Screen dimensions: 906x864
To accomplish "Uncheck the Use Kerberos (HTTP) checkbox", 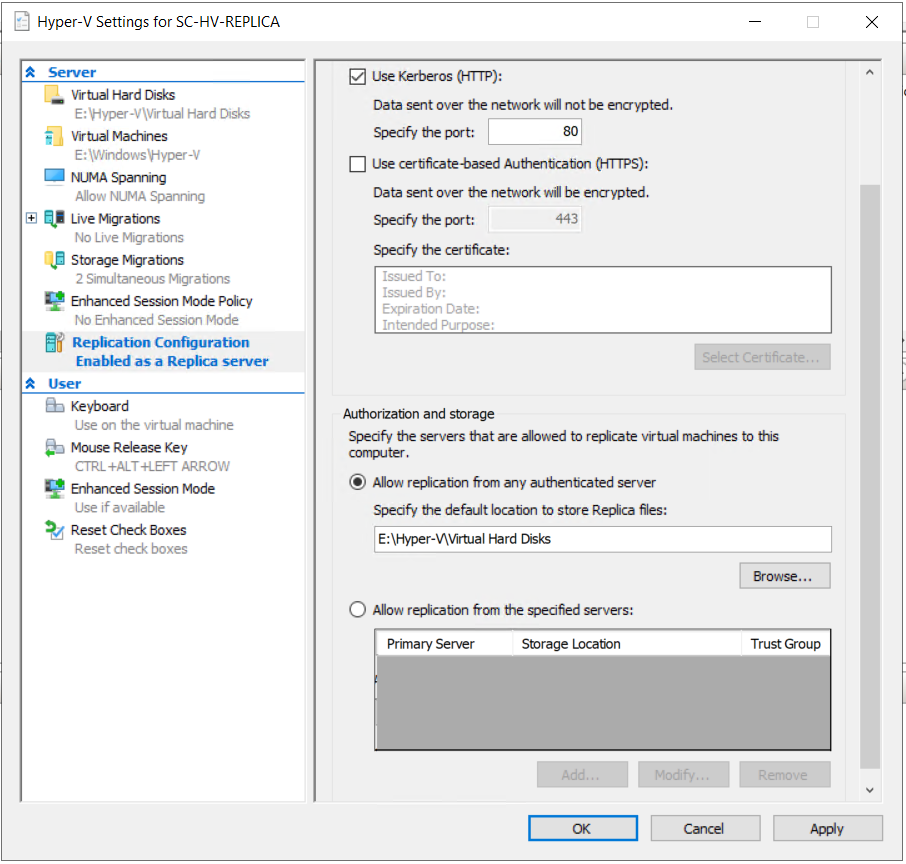I will [x=358, y=76].
